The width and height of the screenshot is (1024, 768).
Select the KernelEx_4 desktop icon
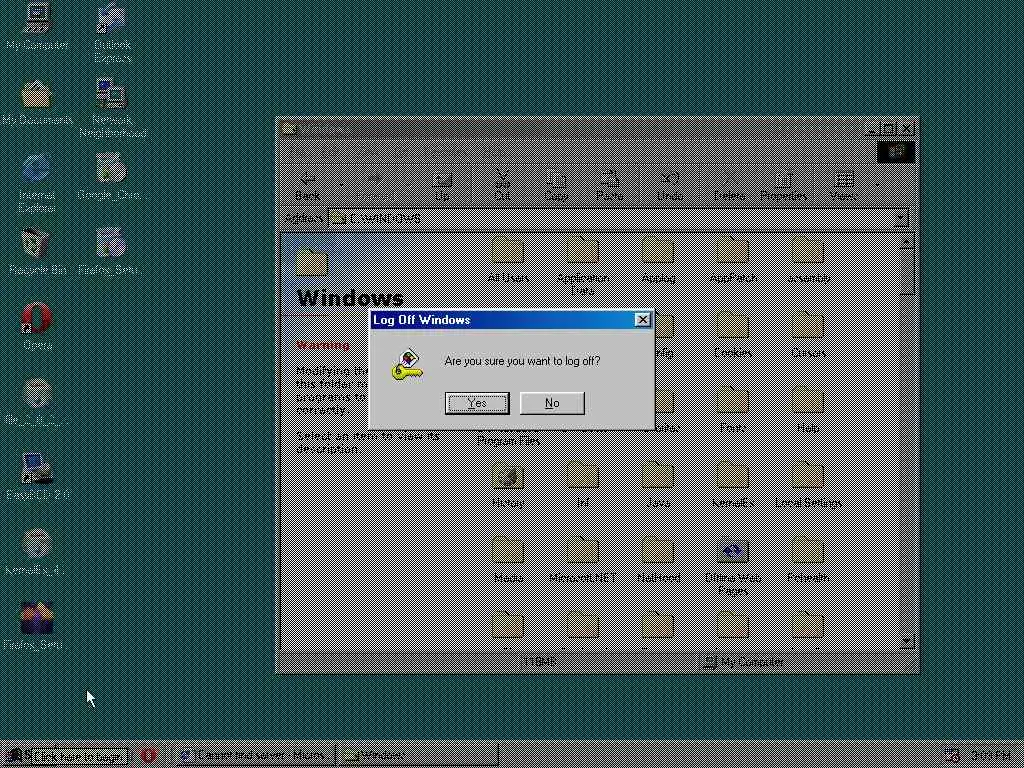pyautogui.click(x=37, y=552)
